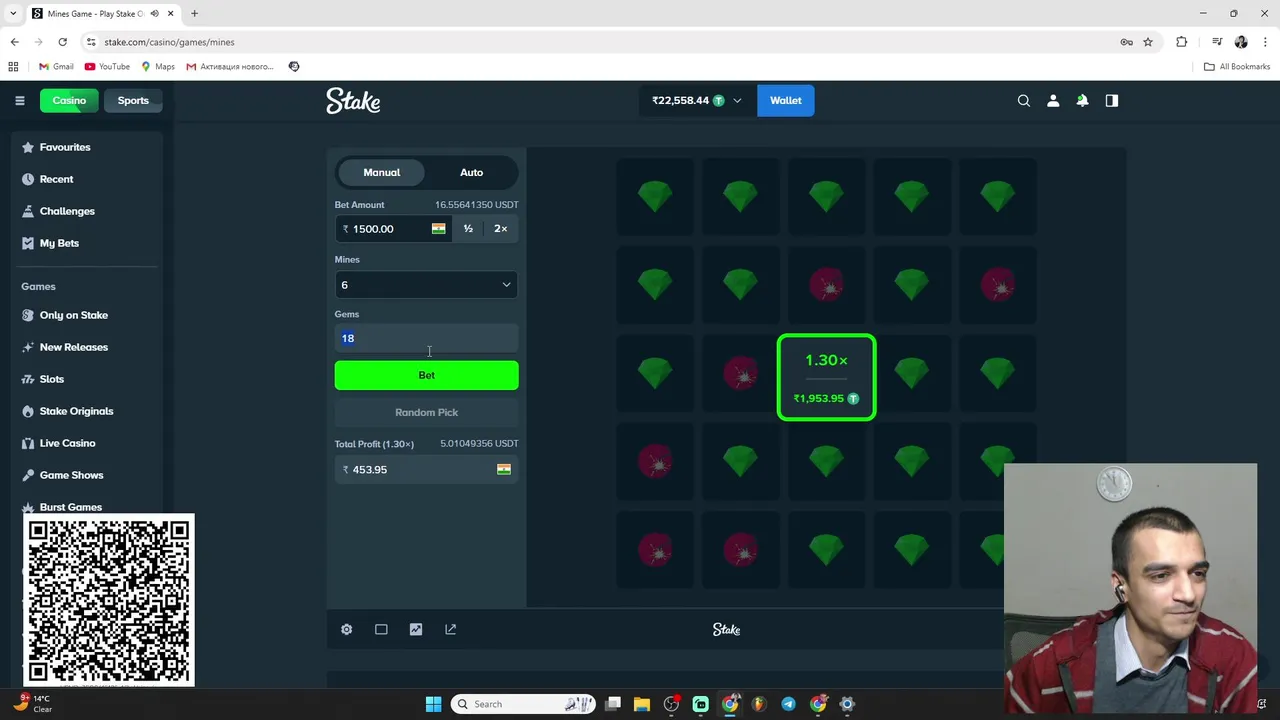Toggle the chat sidebar panel icon
The height and width of the screenshot is (720, 1280).
coord(1111,100)
